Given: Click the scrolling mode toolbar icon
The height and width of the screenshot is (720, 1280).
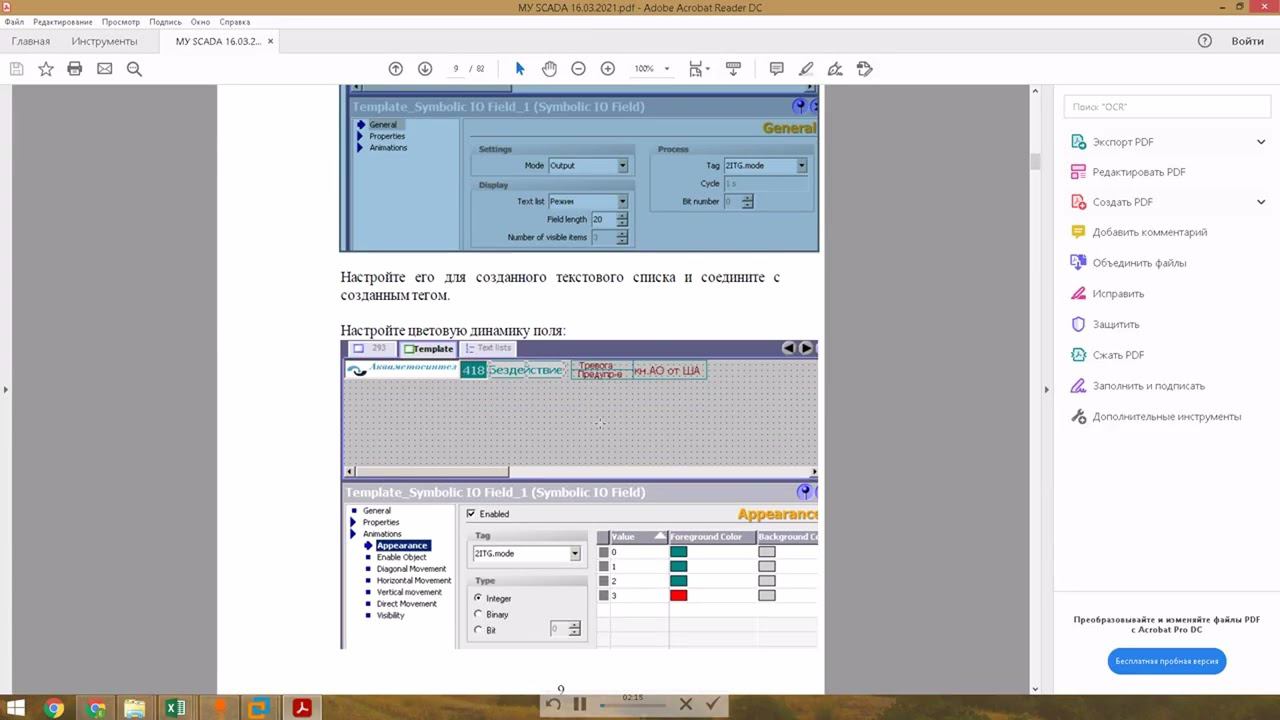Looking at the screenshot, I should pyautogui.click(x=733, y=69).
